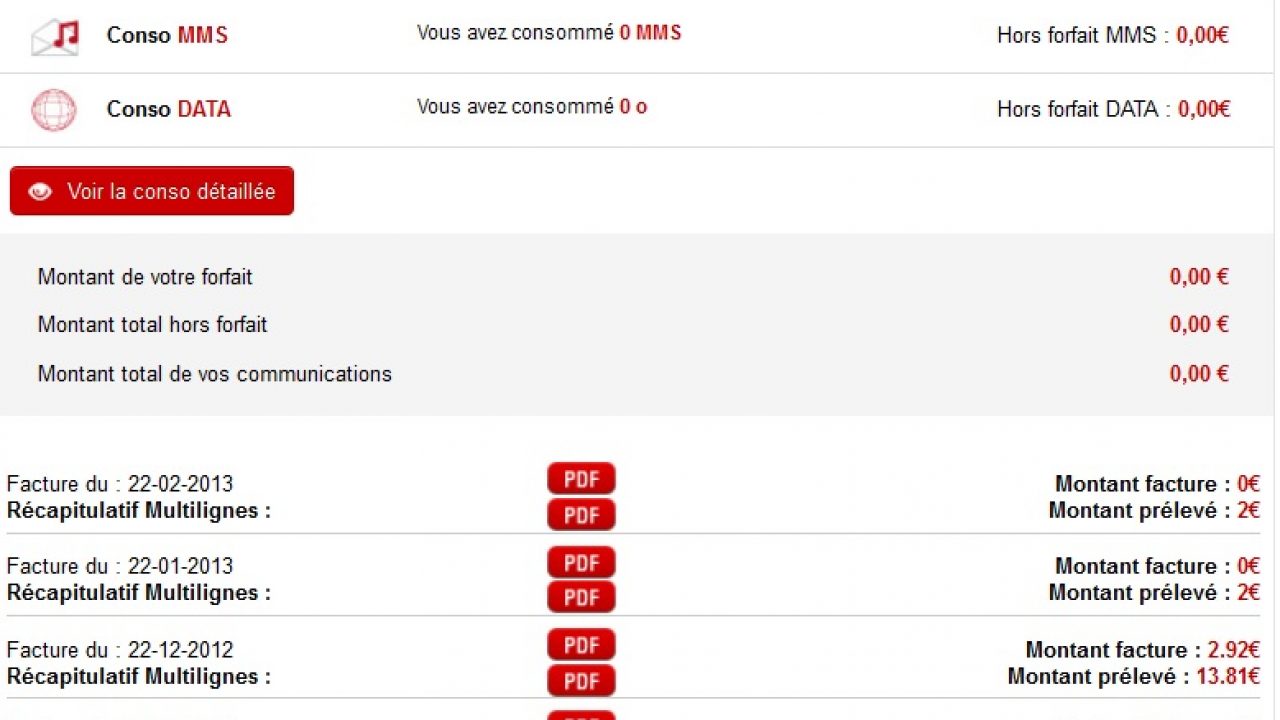The image size is (1280, 720).
Task: Click the eye icon in conso détaillée button
Action: pos(40,192)
